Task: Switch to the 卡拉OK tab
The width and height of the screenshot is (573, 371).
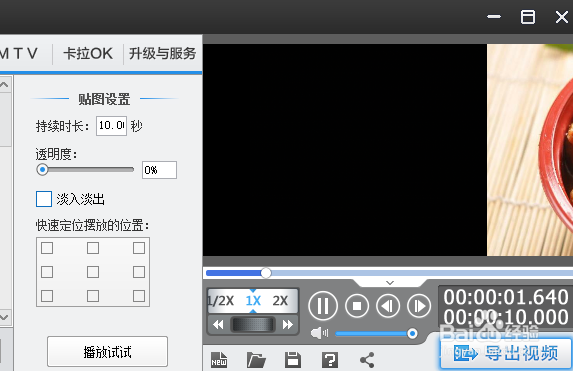Action: tap(88, 54)
